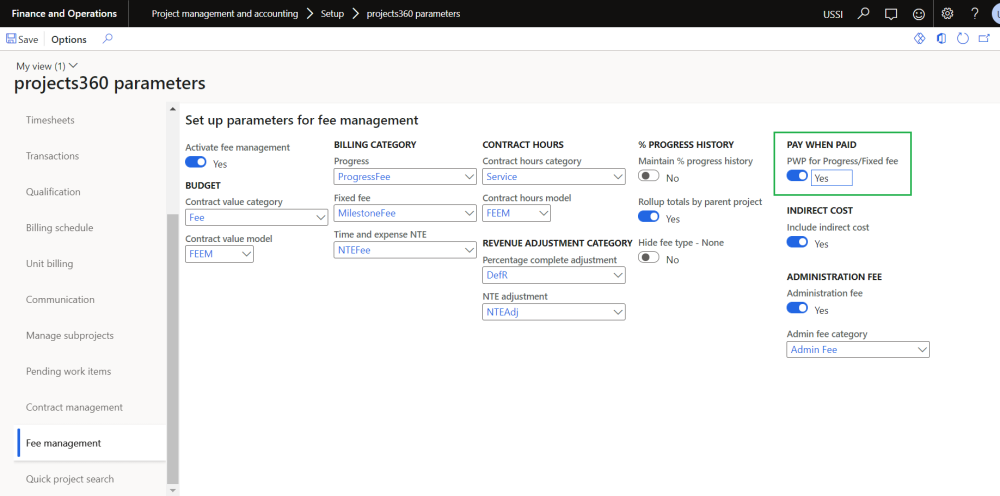
Task: Switch to the Contract management tab
Action: (74, 407)
